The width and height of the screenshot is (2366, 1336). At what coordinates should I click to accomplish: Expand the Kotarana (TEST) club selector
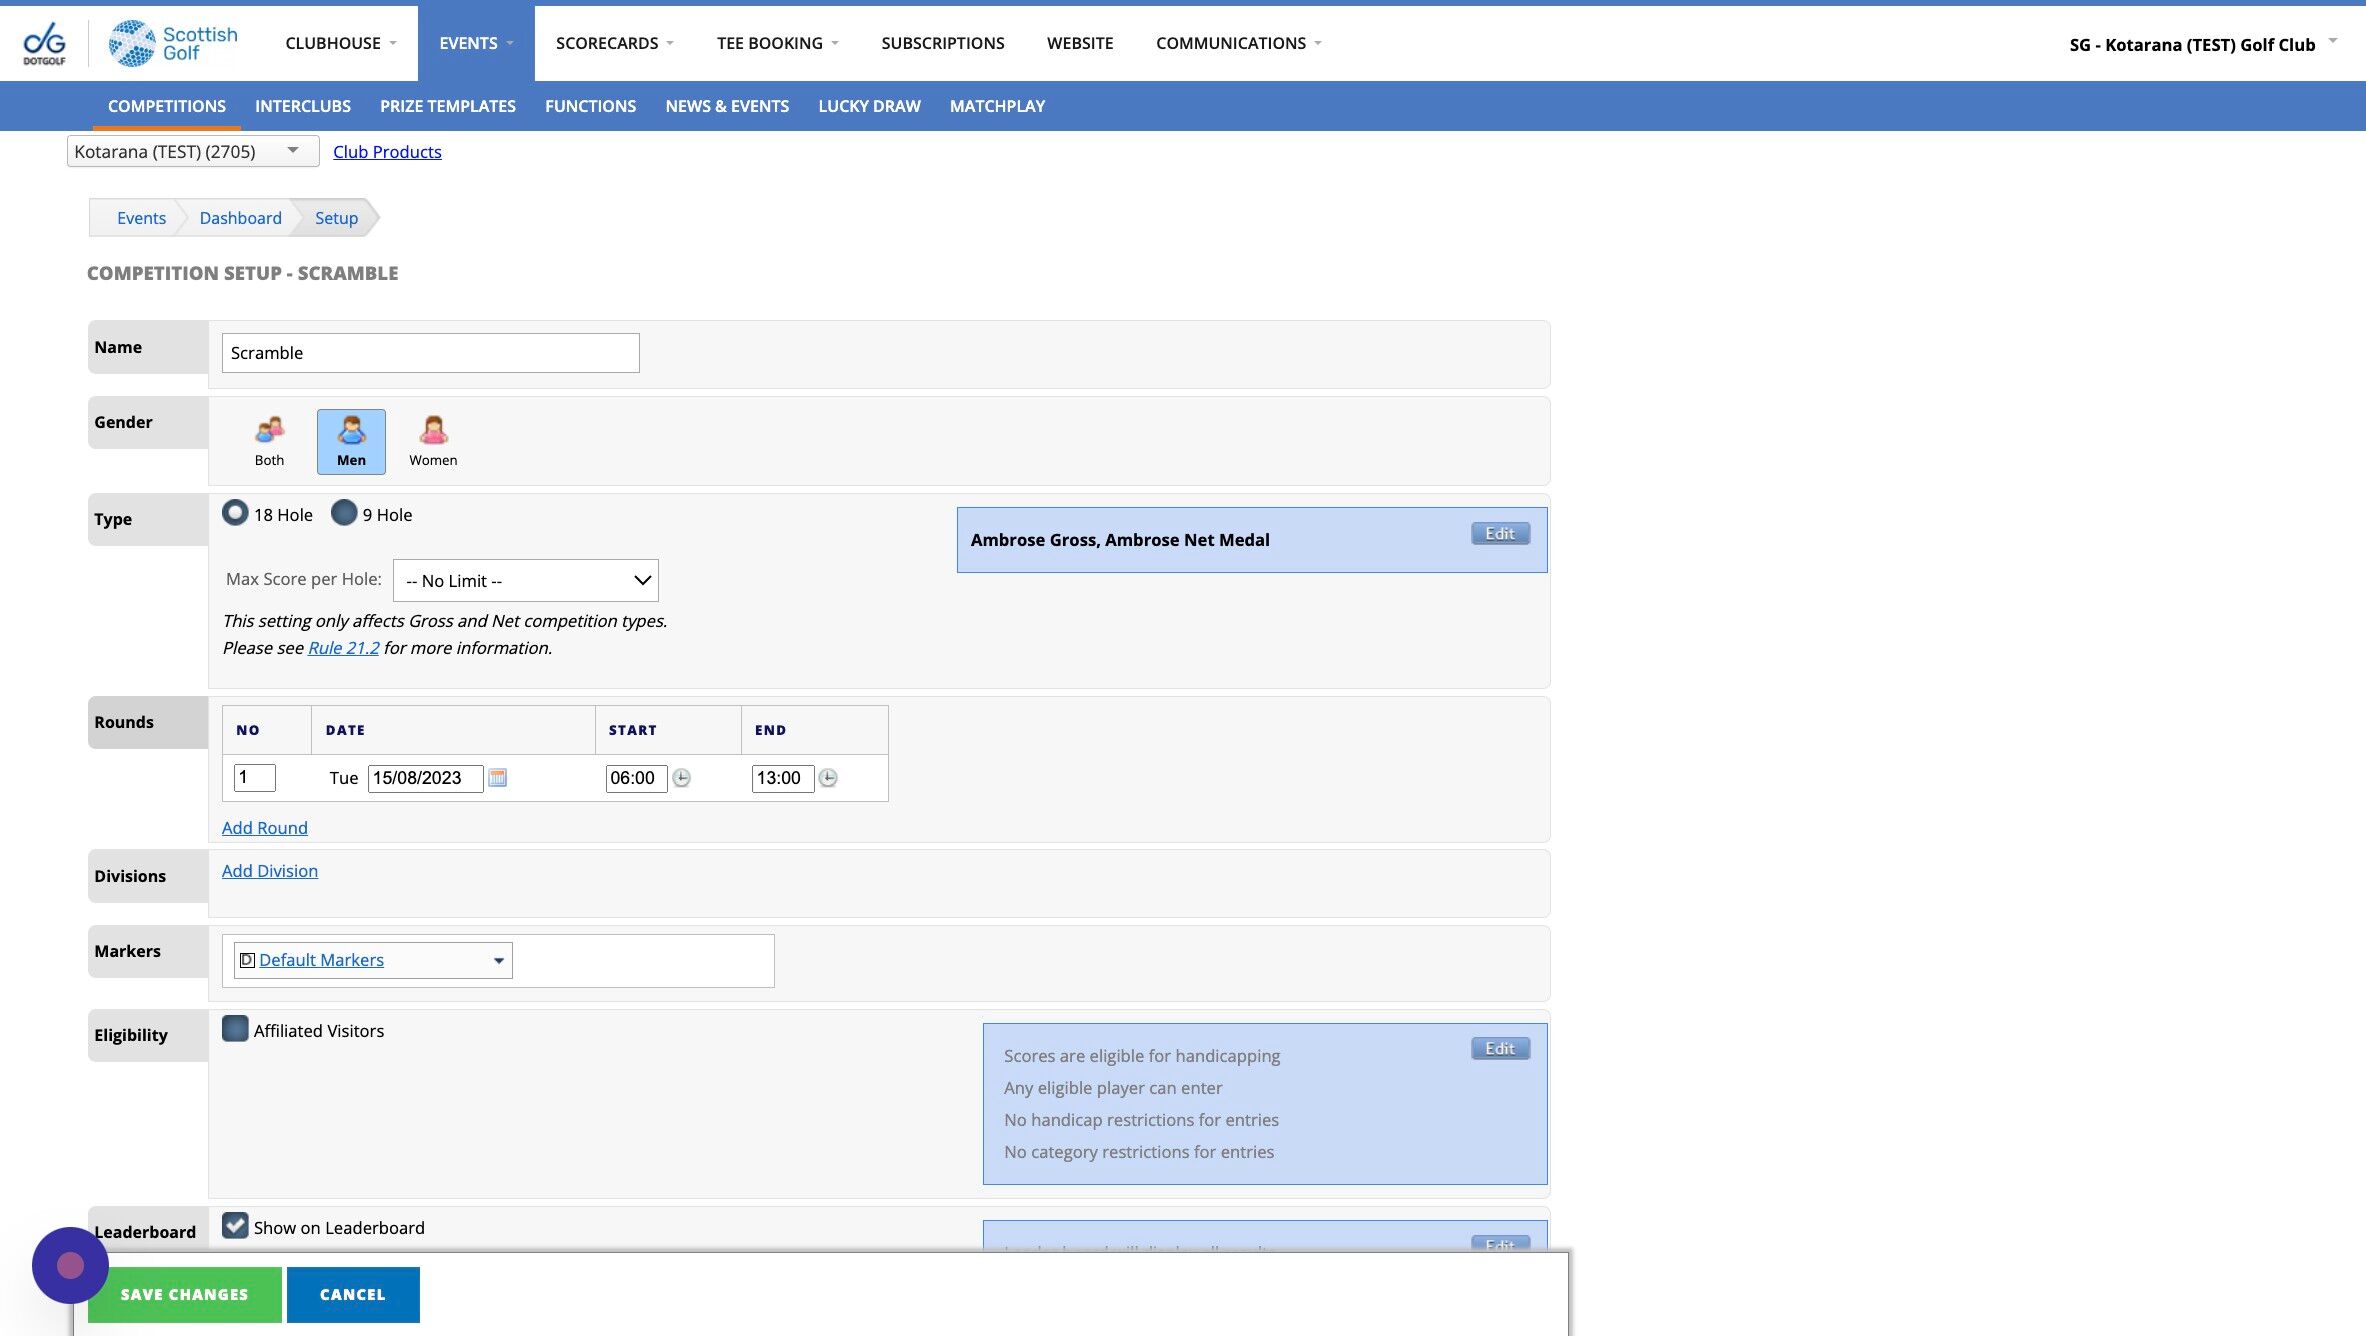[193, 151]
